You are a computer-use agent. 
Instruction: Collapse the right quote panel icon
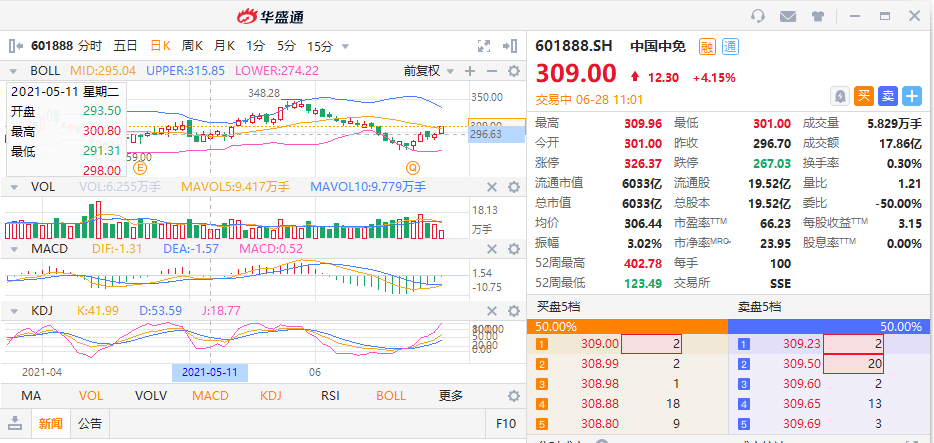[509, 46]
